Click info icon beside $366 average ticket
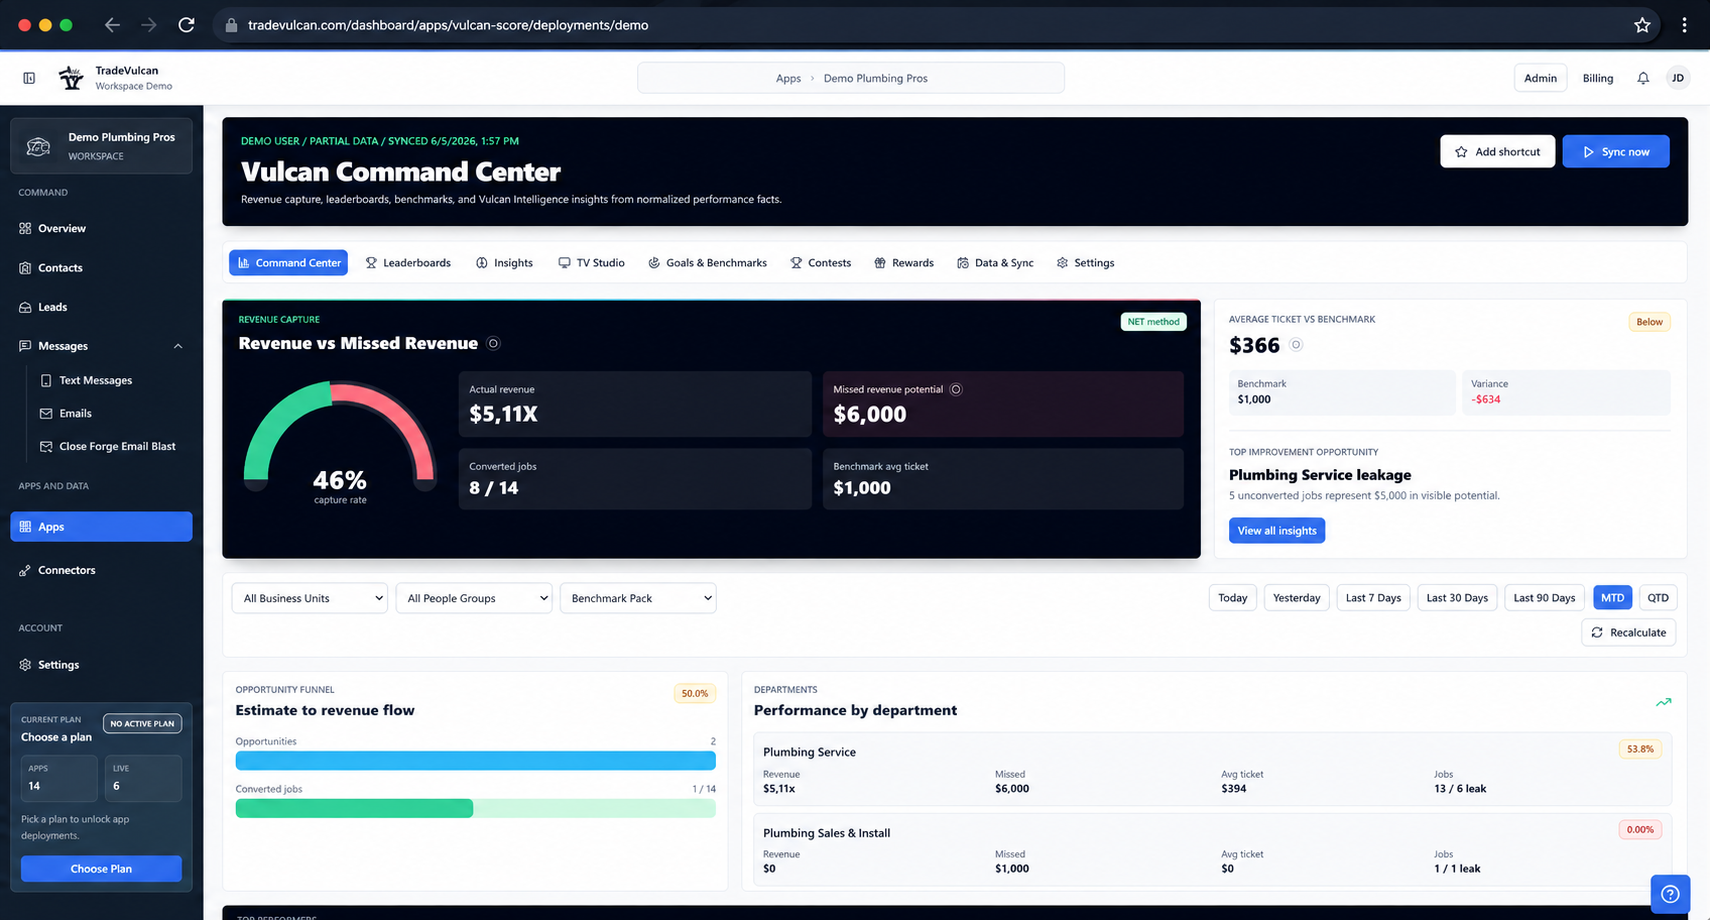Screen dimensions: 1710x920 [1296, 345]
